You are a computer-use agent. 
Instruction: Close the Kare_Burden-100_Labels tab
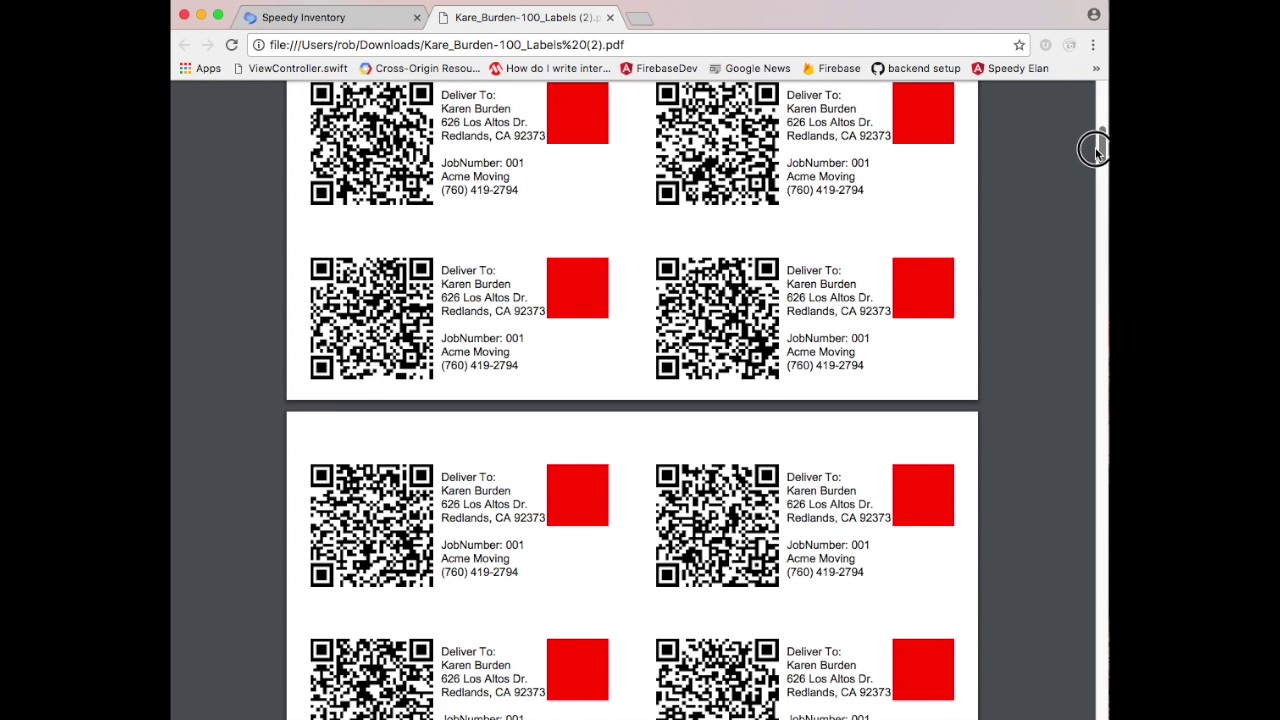point(610,18)
